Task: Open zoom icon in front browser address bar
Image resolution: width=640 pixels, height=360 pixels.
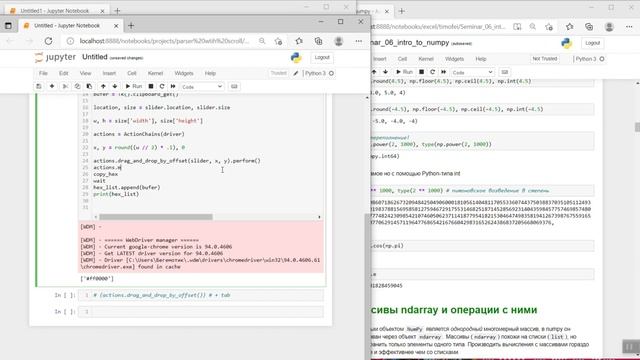Action: (262, 41)
